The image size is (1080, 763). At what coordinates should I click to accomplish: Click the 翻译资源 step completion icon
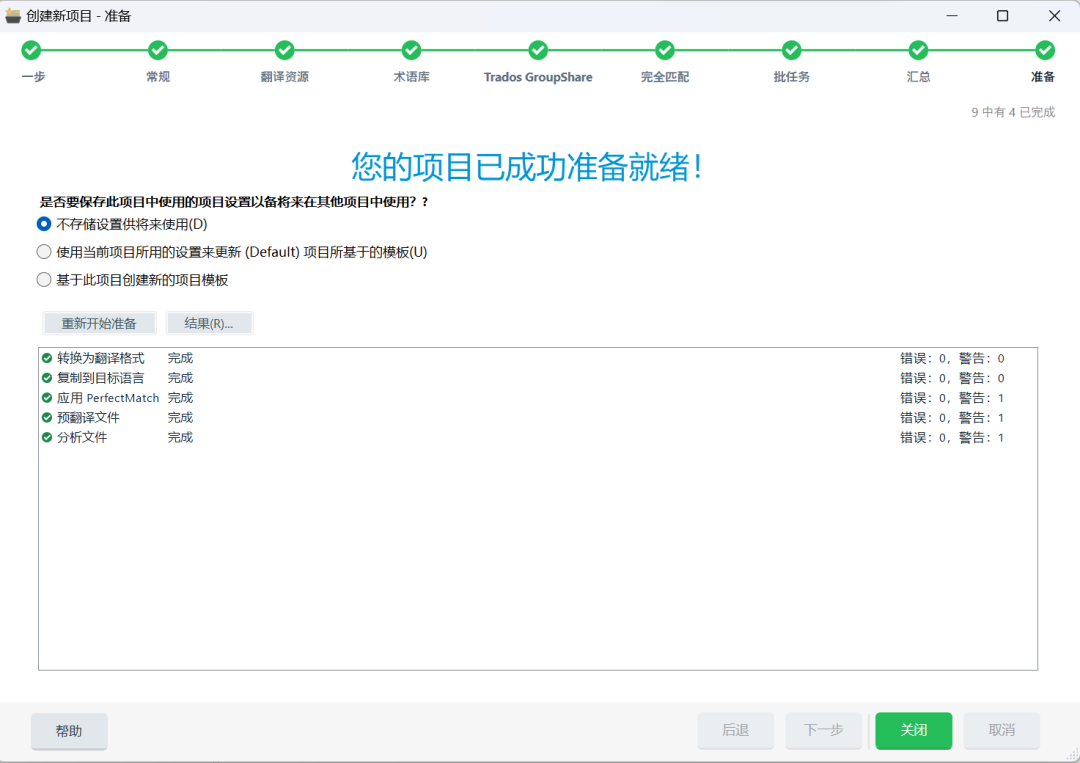(x=284, y=49)
